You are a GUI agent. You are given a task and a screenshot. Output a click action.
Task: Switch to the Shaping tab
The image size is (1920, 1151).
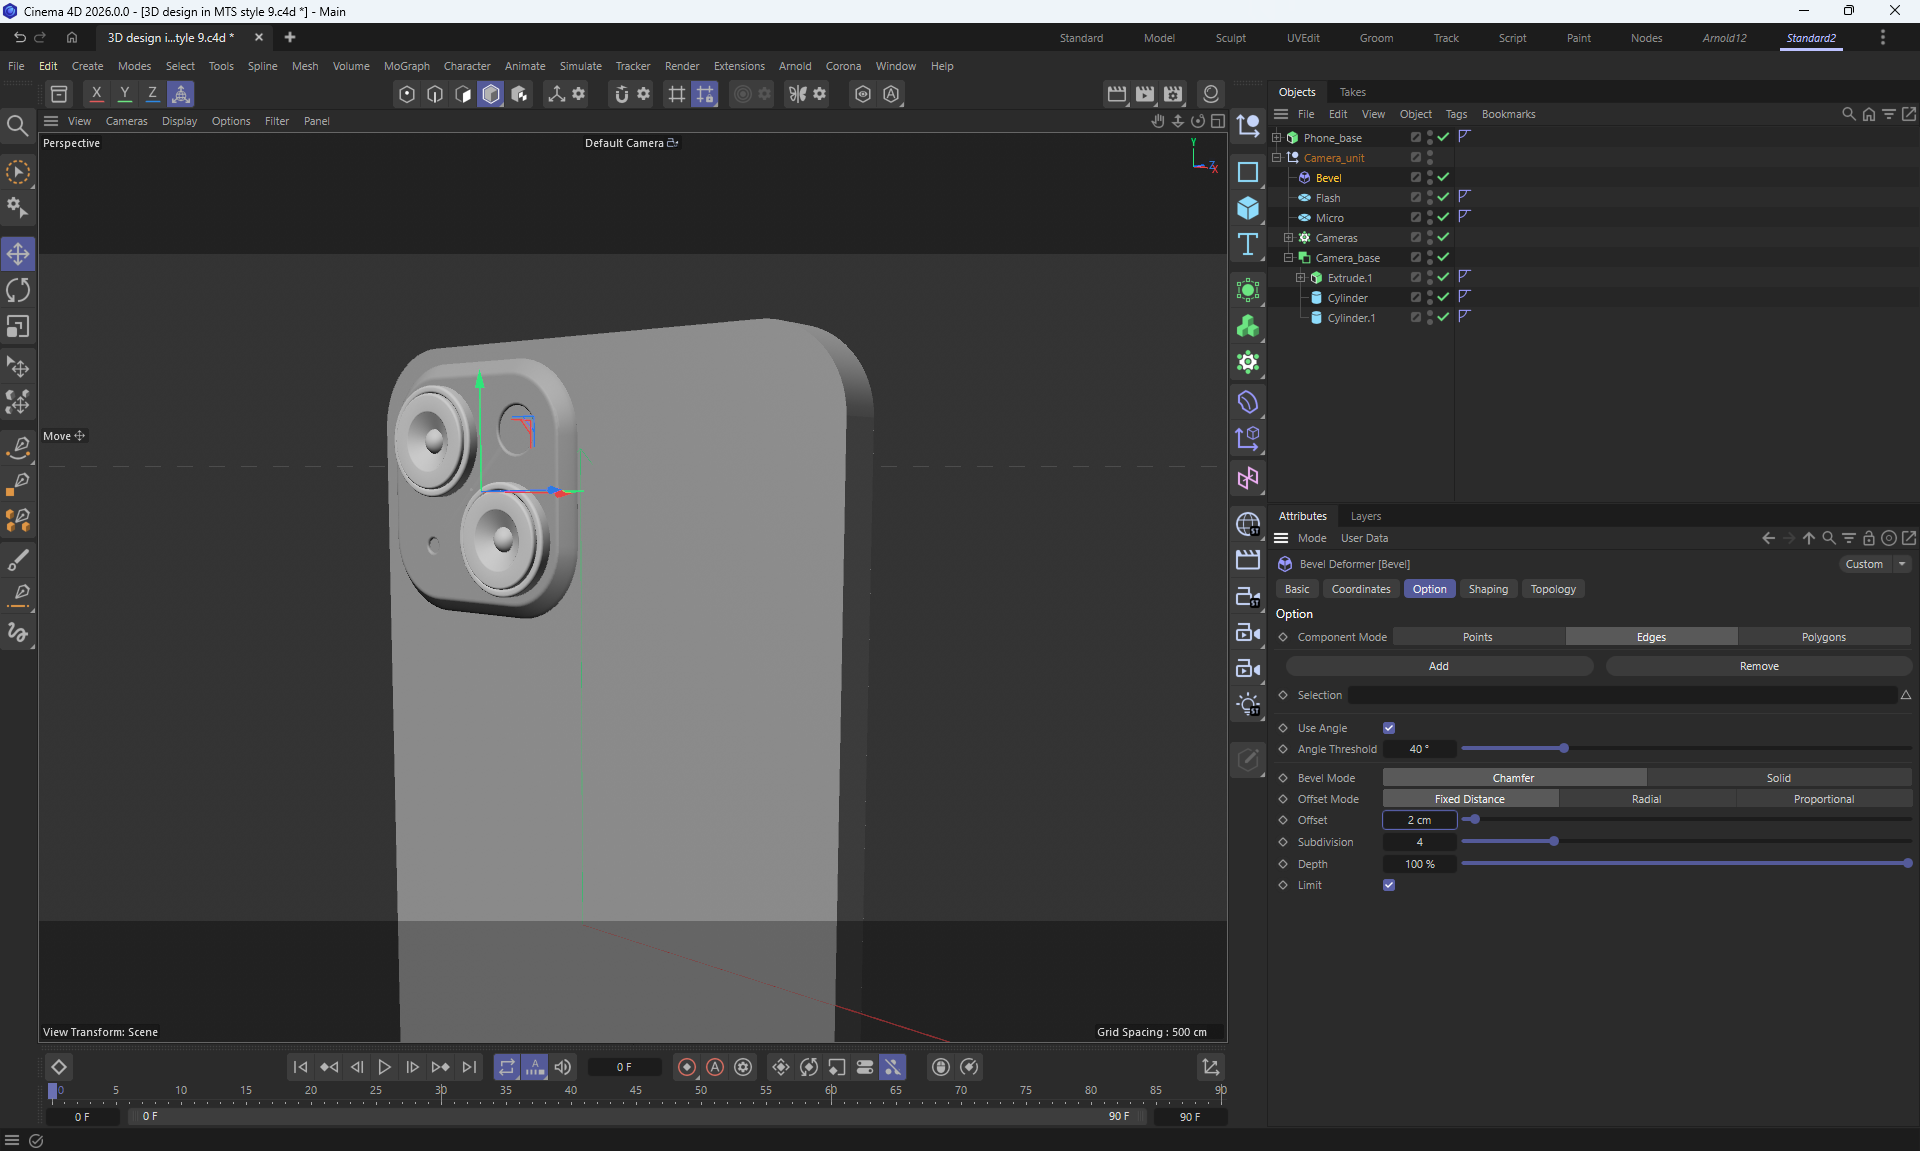pyautogui.click(x=1487, y=589)
